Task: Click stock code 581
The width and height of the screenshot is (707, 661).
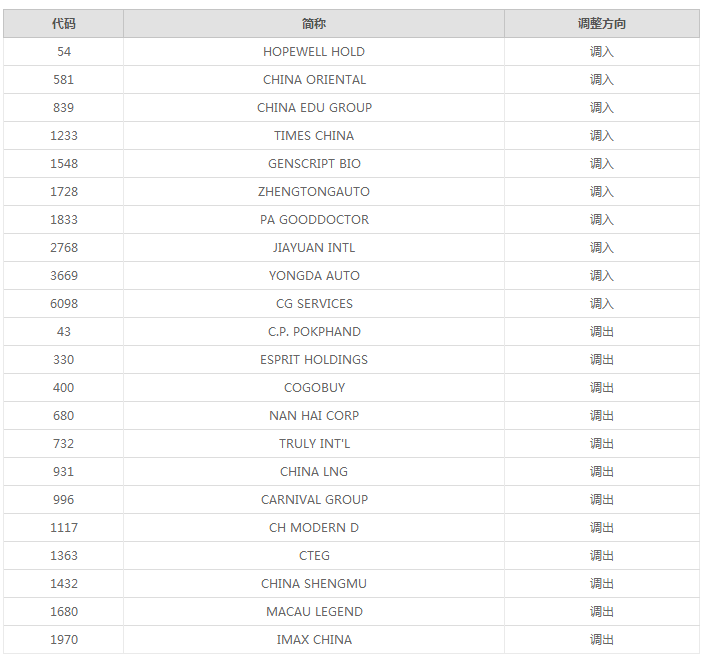Action: click(x=63, y=79)
